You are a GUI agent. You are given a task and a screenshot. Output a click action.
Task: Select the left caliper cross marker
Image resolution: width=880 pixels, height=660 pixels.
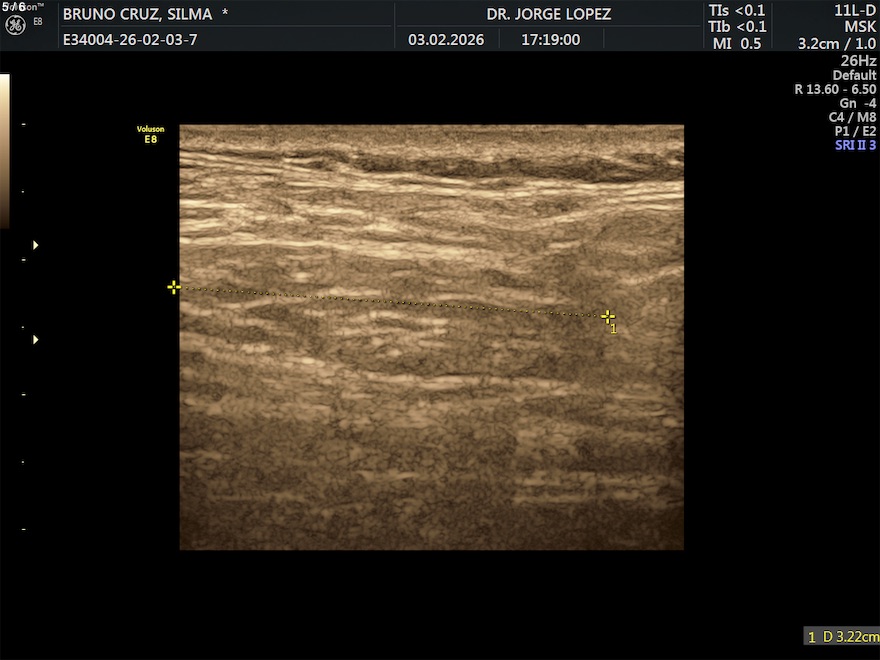[x=174, y=288]
